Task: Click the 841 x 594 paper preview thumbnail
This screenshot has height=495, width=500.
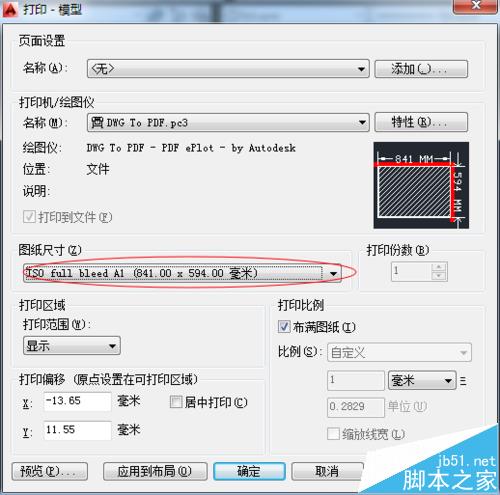Action: click(421, 185)
